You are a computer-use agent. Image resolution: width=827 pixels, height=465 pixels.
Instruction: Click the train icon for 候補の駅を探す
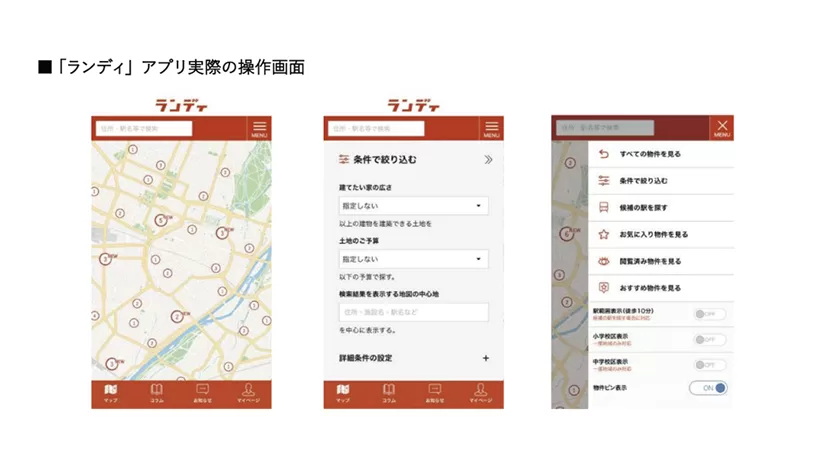click(603, 208)
